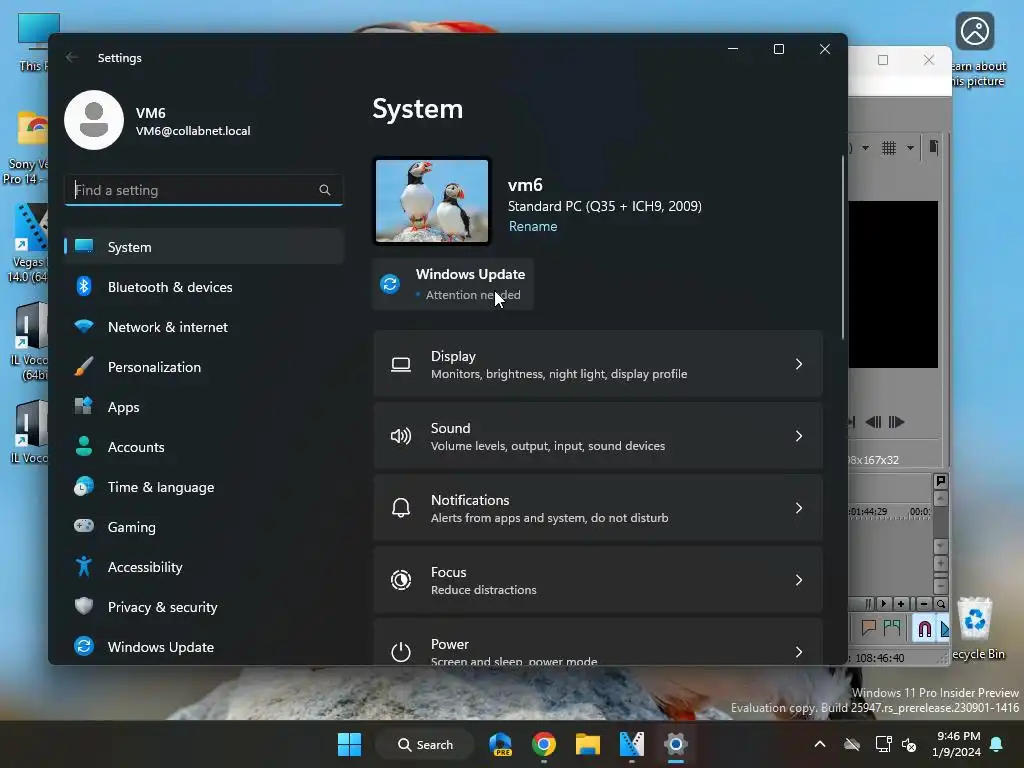Click the taskbar Search box

tap(424, 744)
